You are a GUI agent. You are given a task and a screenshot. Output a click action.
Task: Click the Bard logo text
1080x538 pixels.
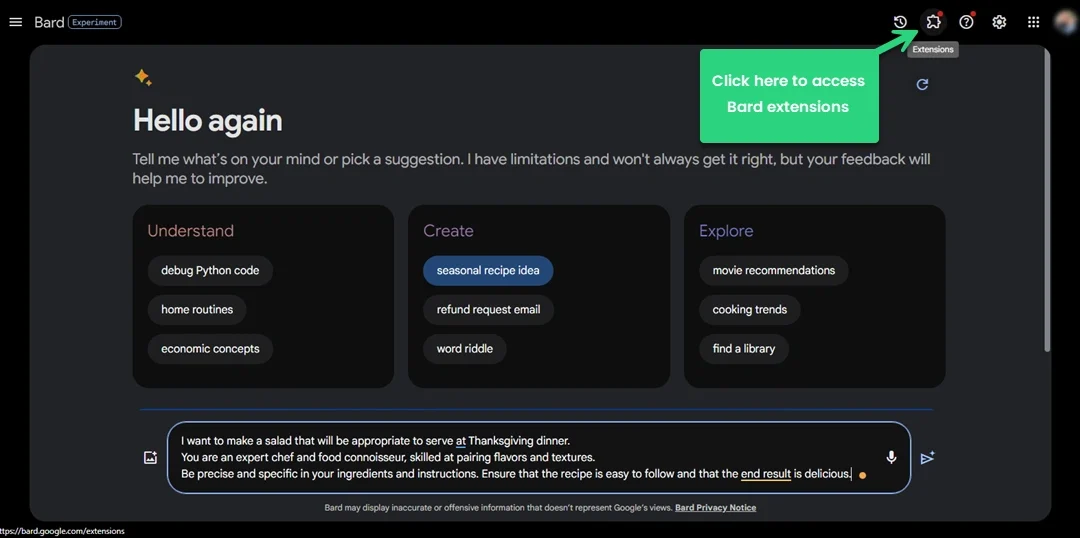49,22
